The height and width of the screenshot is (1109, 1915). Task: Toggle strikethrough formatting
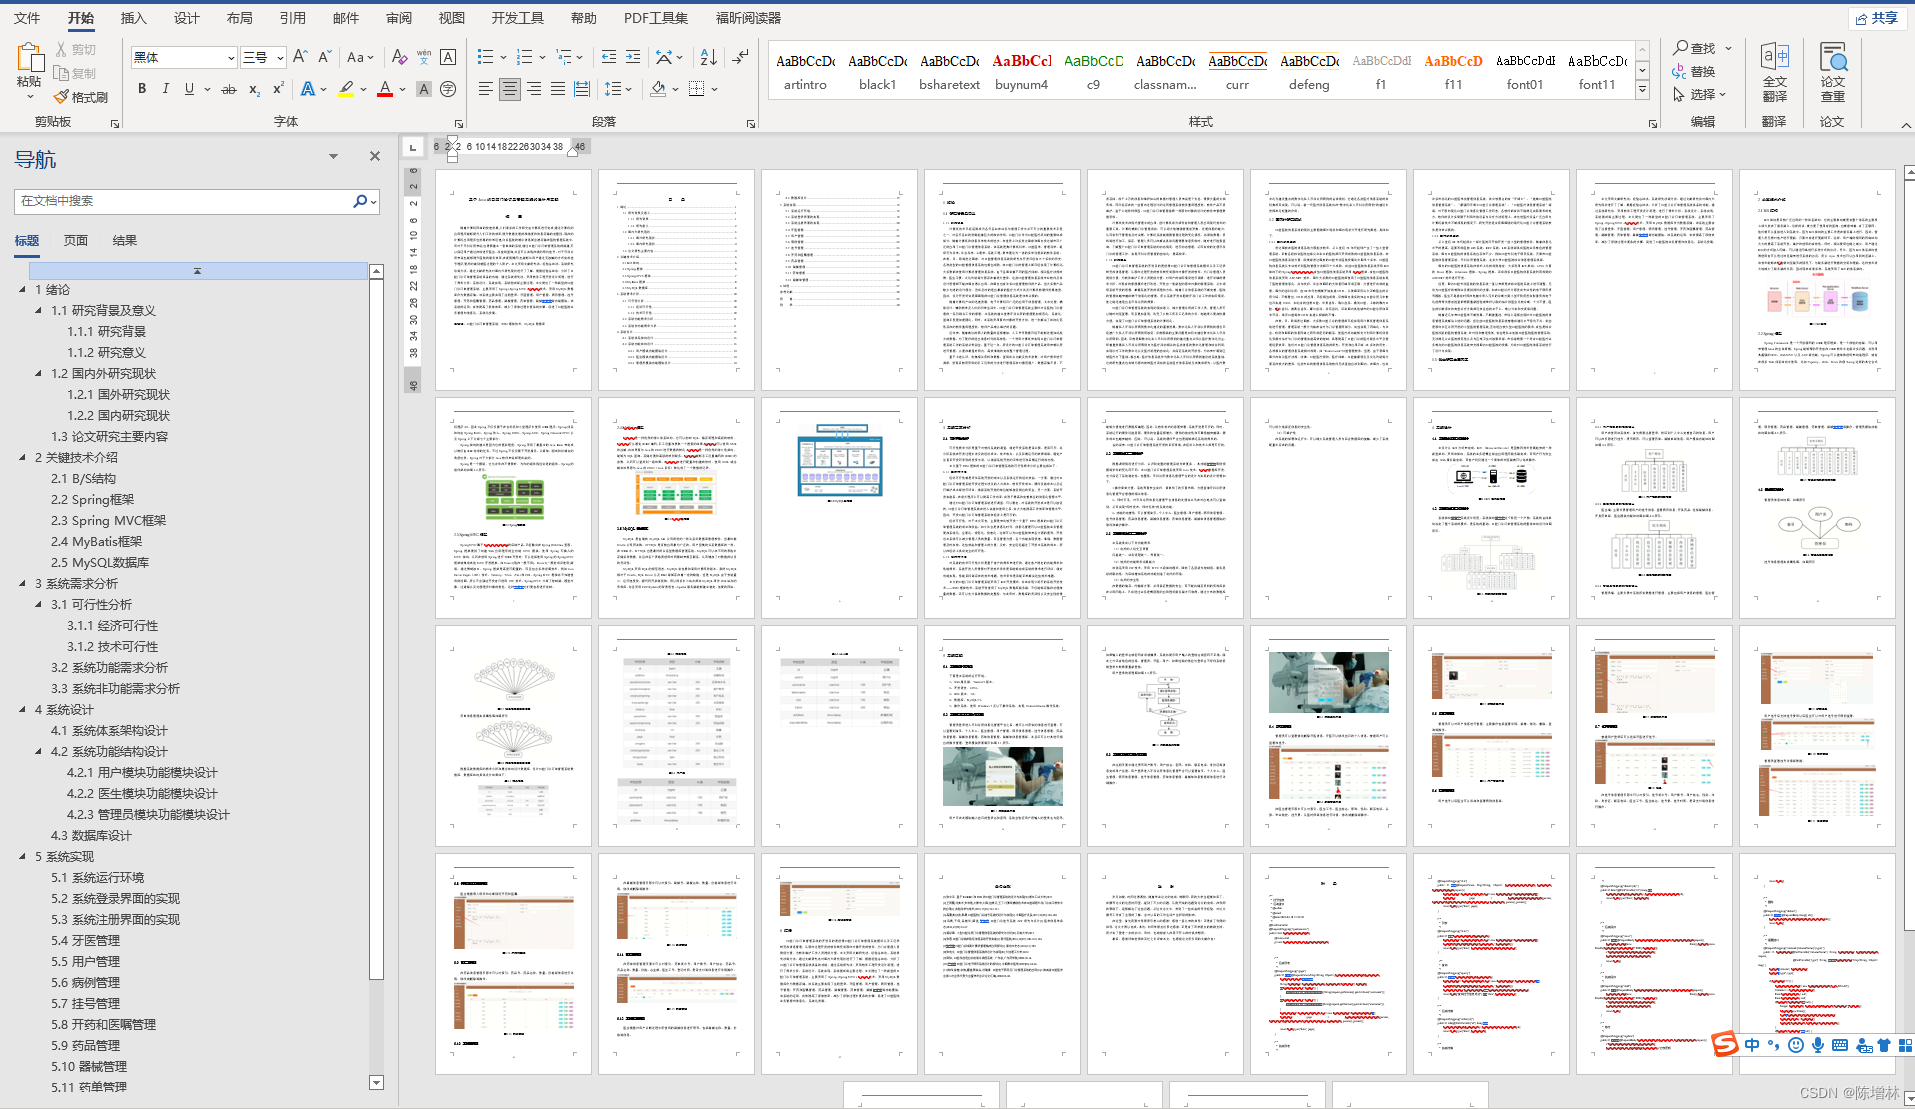pyautogui.click(x=229, y=89)
